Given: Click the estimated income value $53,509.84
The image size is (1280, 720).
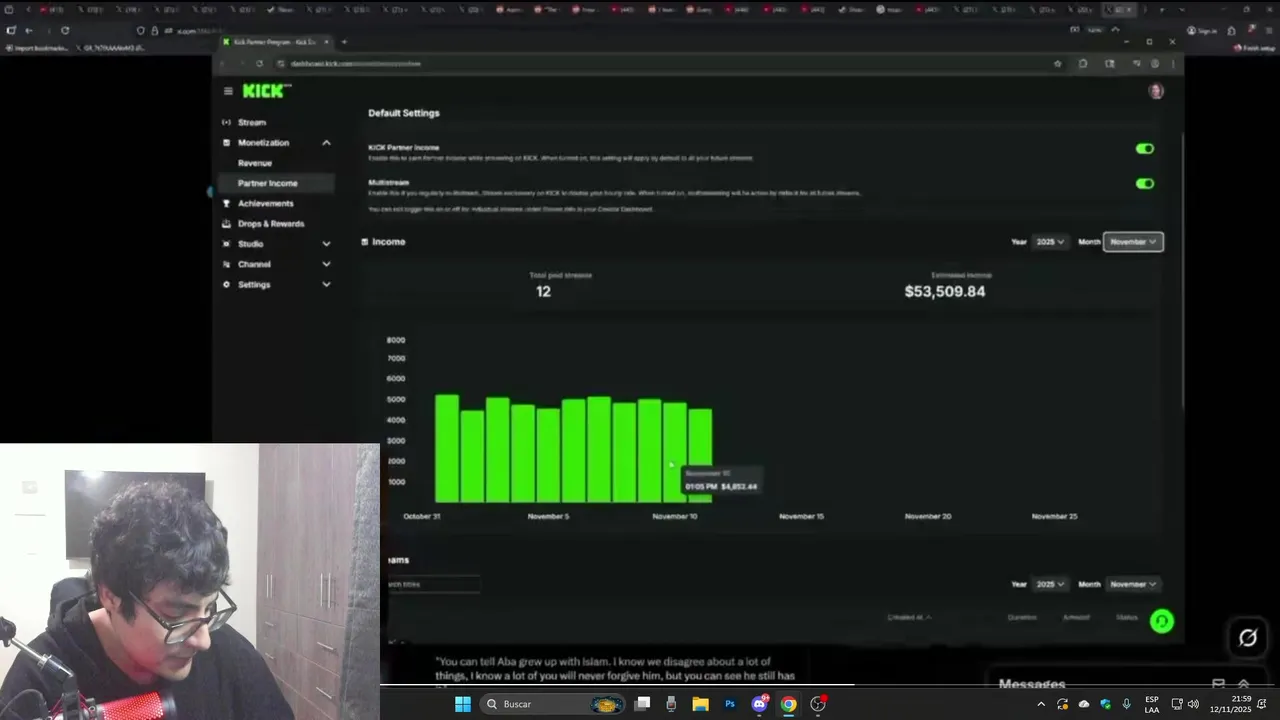Looking at the screenshot, I should [945, 291].
